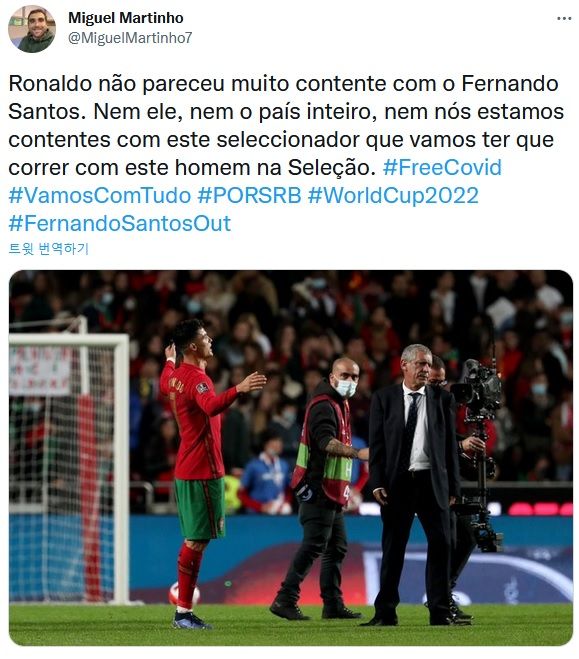The image size is (579, 659).
Task: Click Miguel Martinho's profile avatar
Action: click(x=32, y=29)
